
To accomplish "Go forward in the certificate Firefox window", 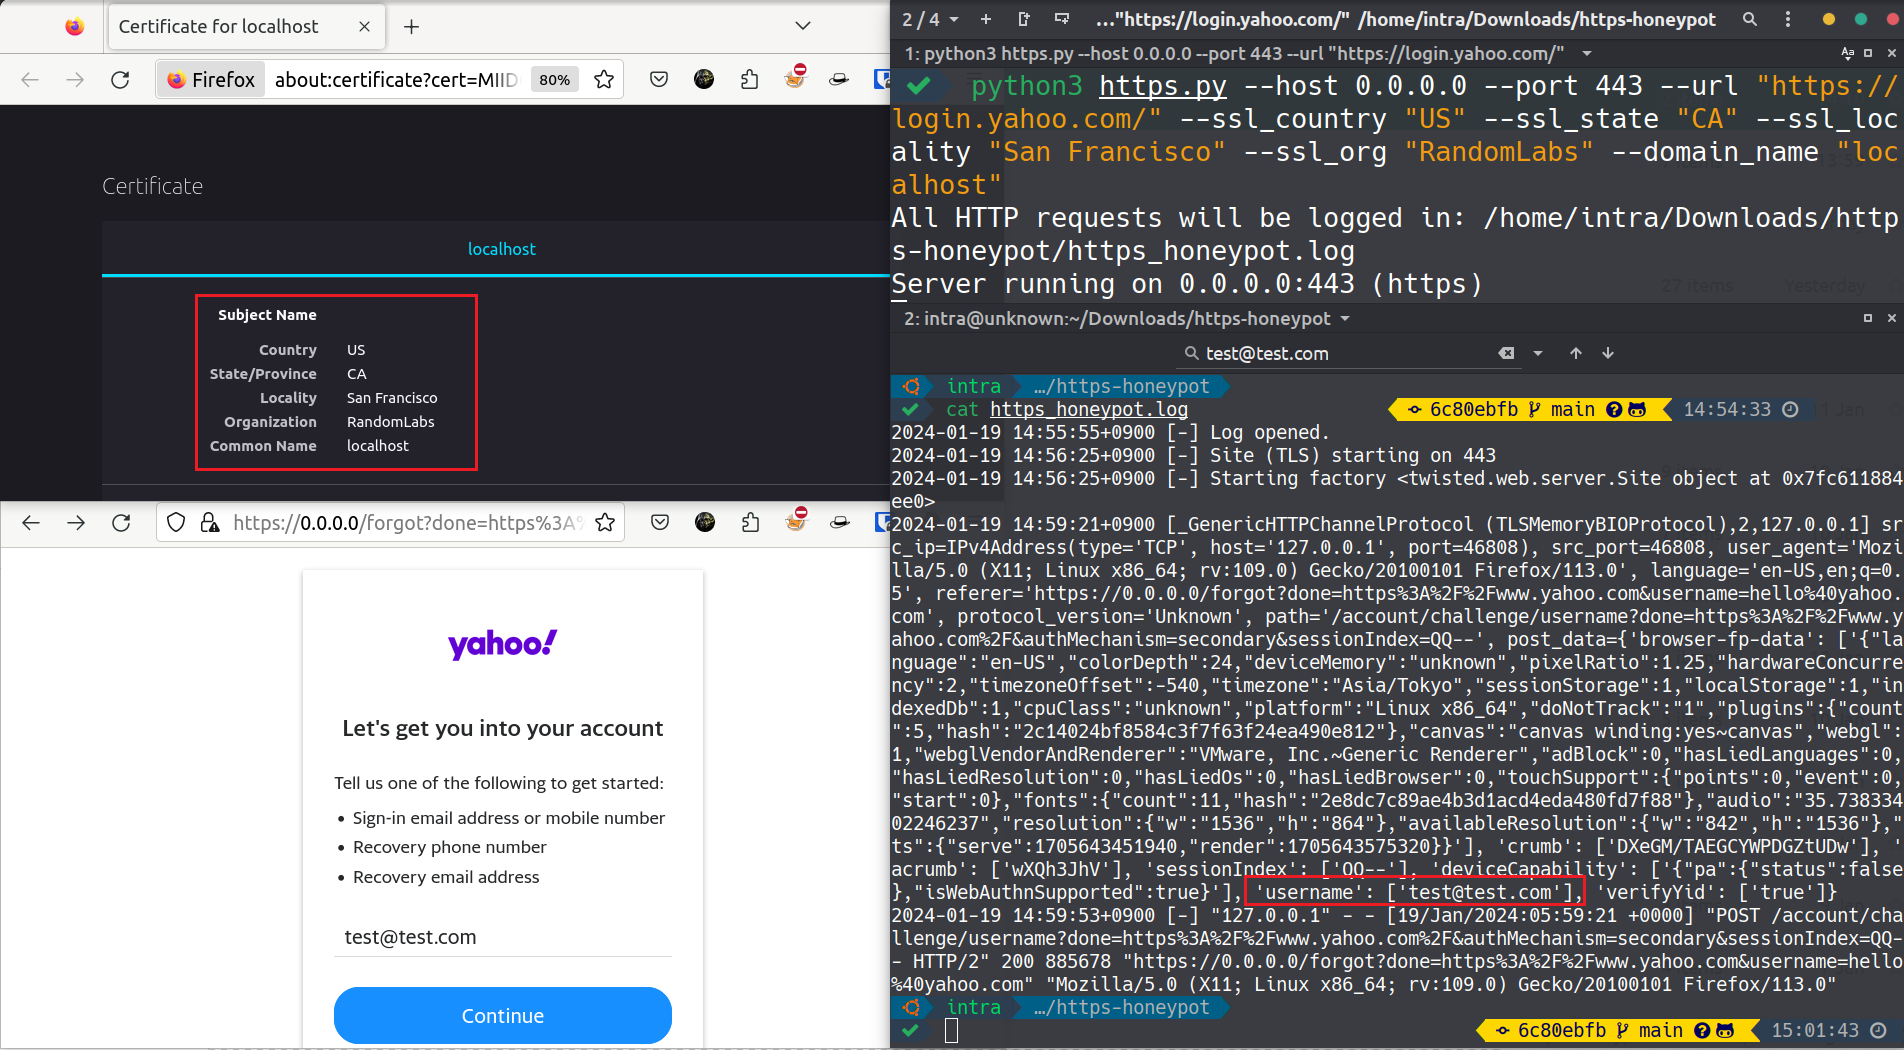I will 75,80.
